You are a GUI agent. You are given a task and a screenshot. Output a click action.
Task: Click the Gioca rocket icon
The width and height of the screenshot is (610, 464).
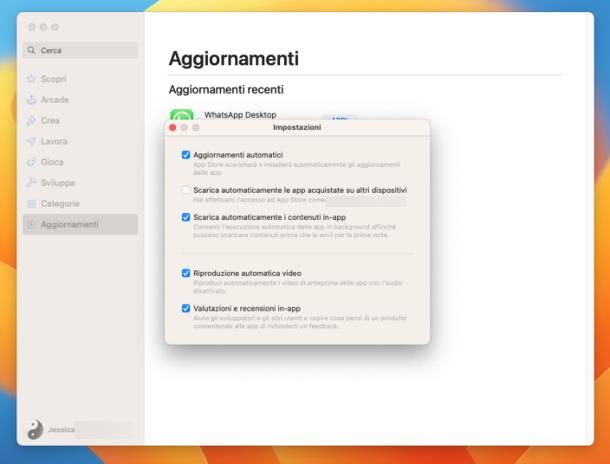pos(31,162)
